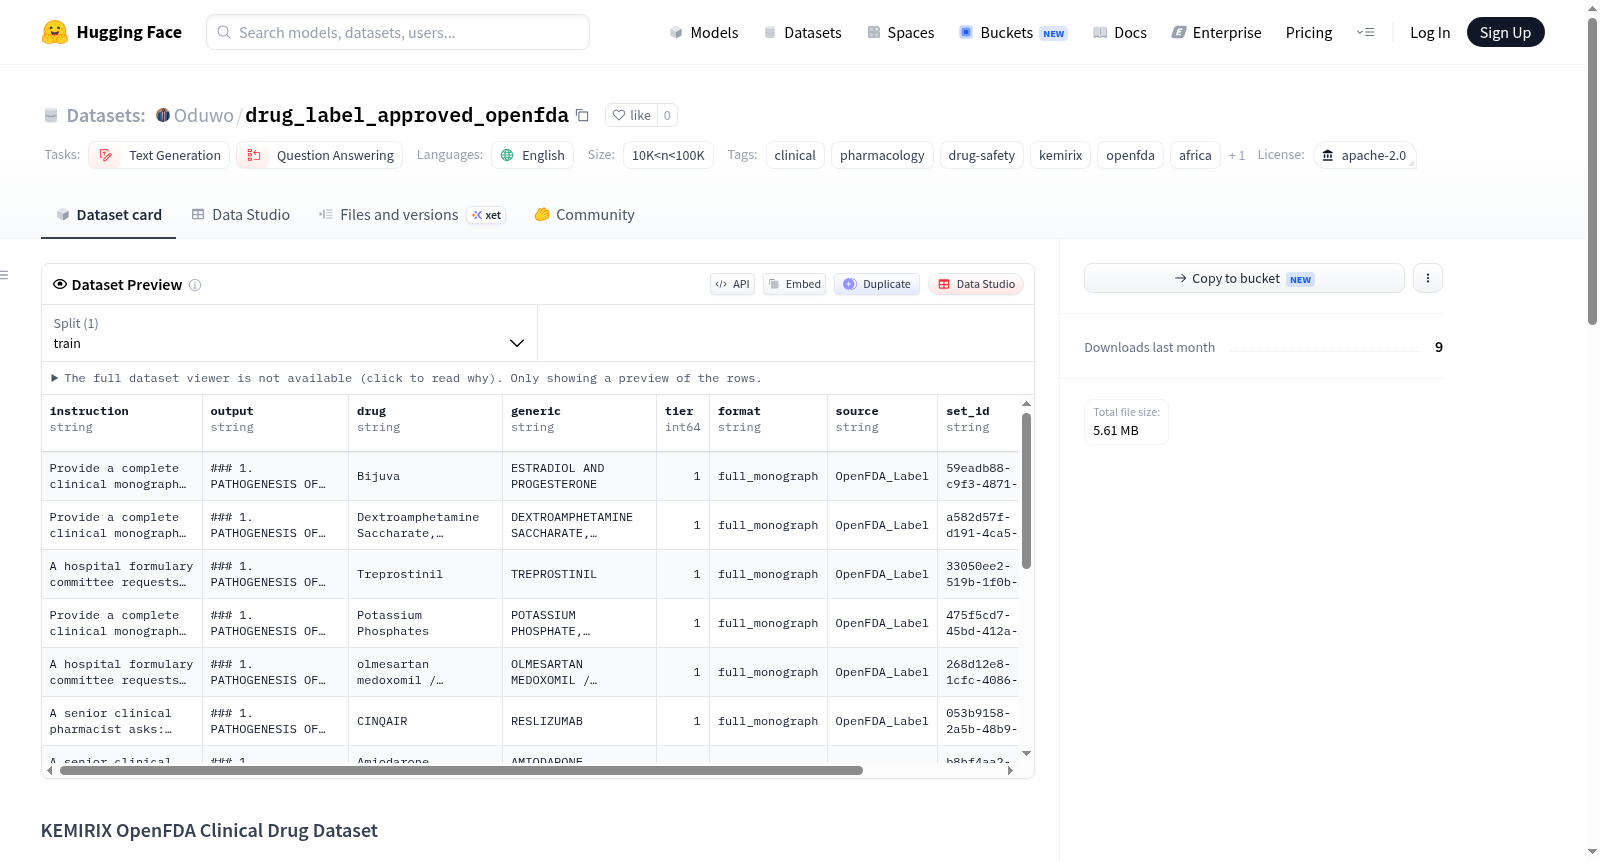The width and height of the screenshot is (1600, 861).
Task: Click the Total file size 5.61 MB box
Action: click(1126, 421)
